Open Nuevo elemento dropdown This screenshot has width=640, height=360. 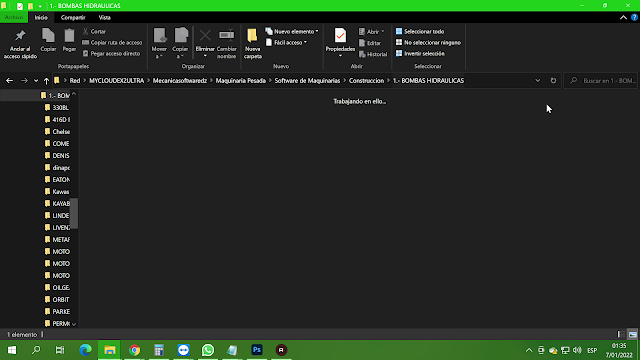pos(292,31)
